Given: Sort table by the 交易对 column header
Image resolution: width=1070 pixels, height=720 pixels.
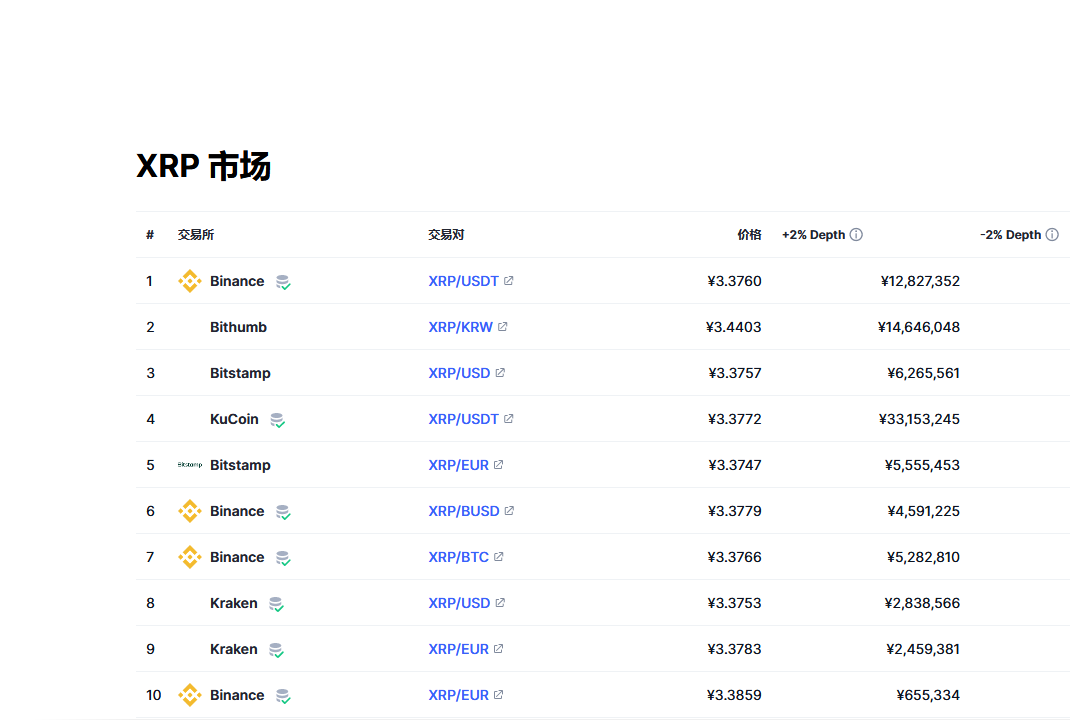Looking at the screenshot, I should 446,235.
